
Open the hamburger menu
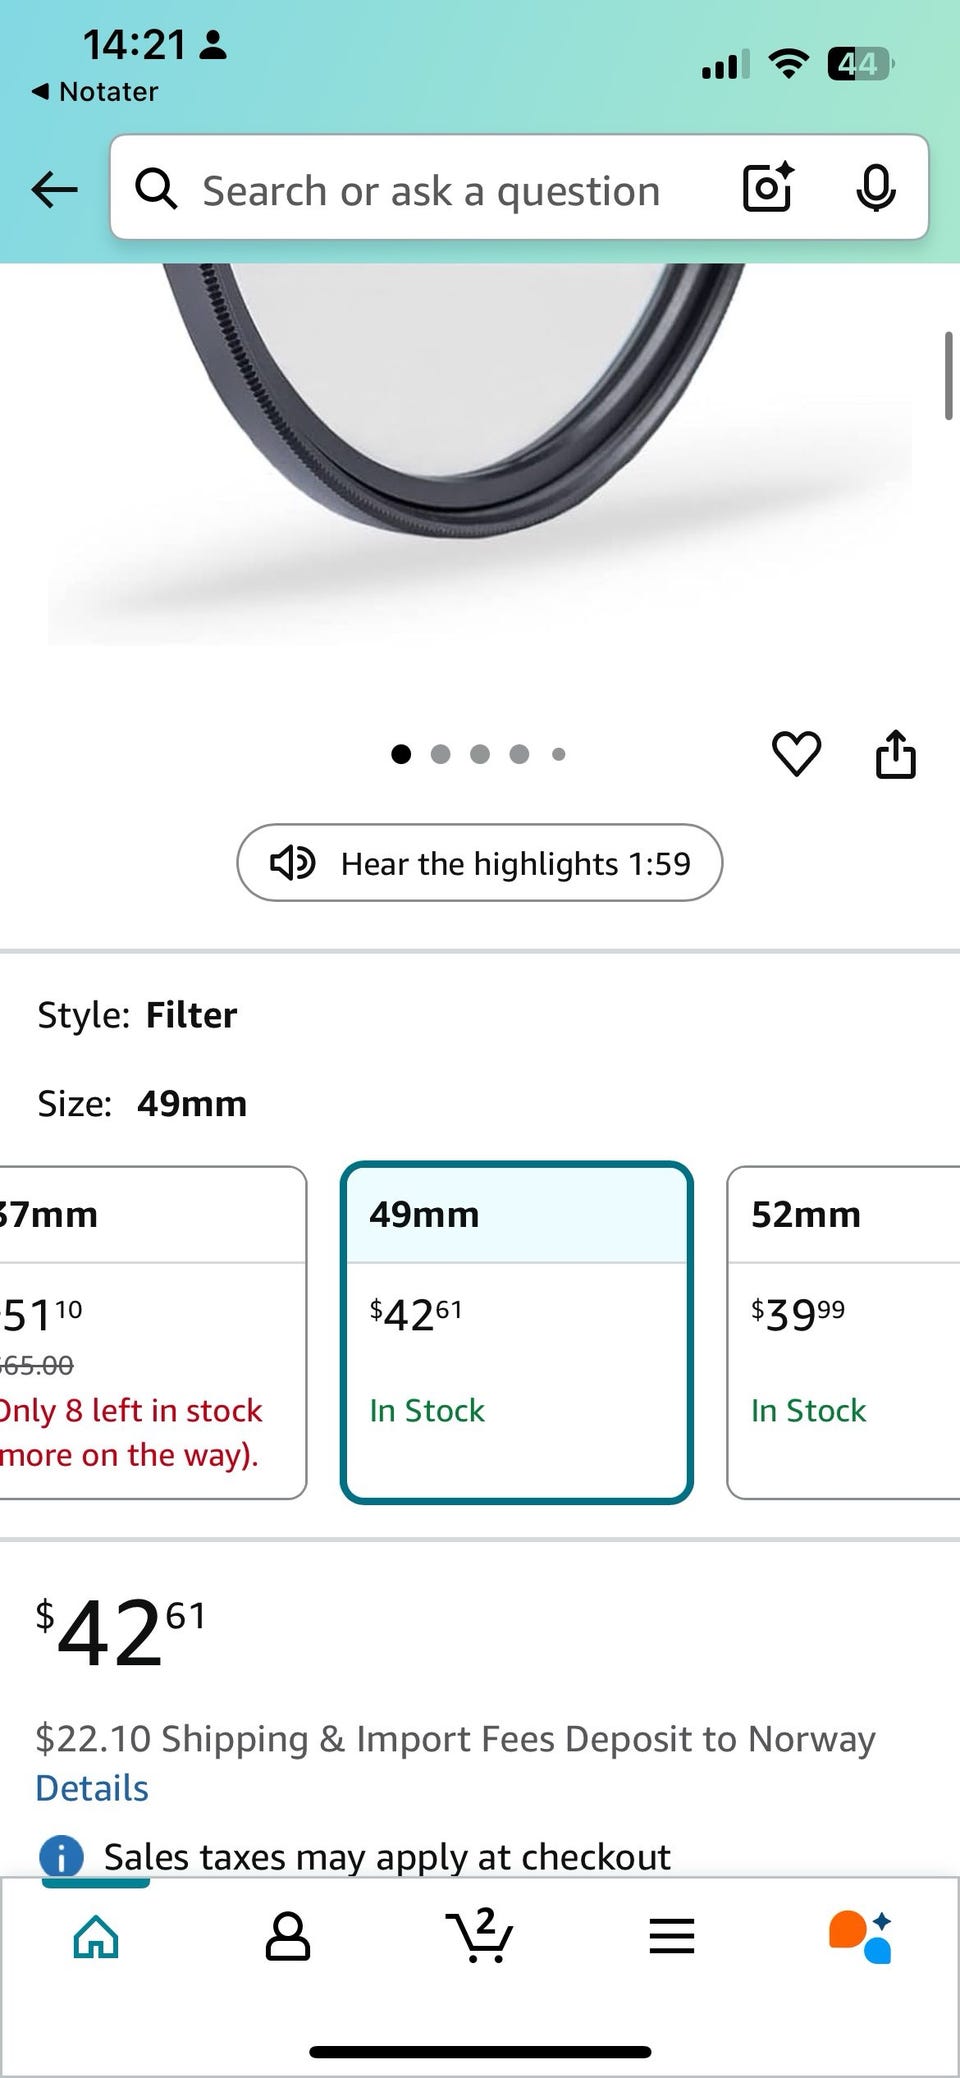tap(671, 1938)
